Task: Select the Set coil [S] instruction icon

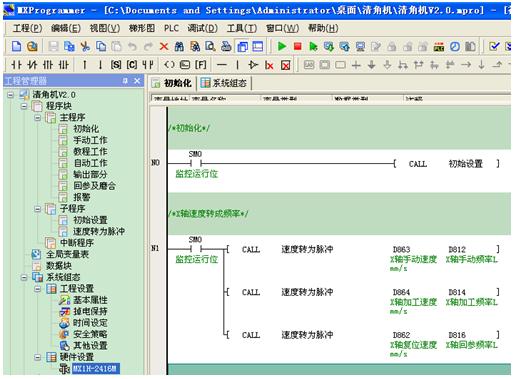Action: click(x=116, y=65)
